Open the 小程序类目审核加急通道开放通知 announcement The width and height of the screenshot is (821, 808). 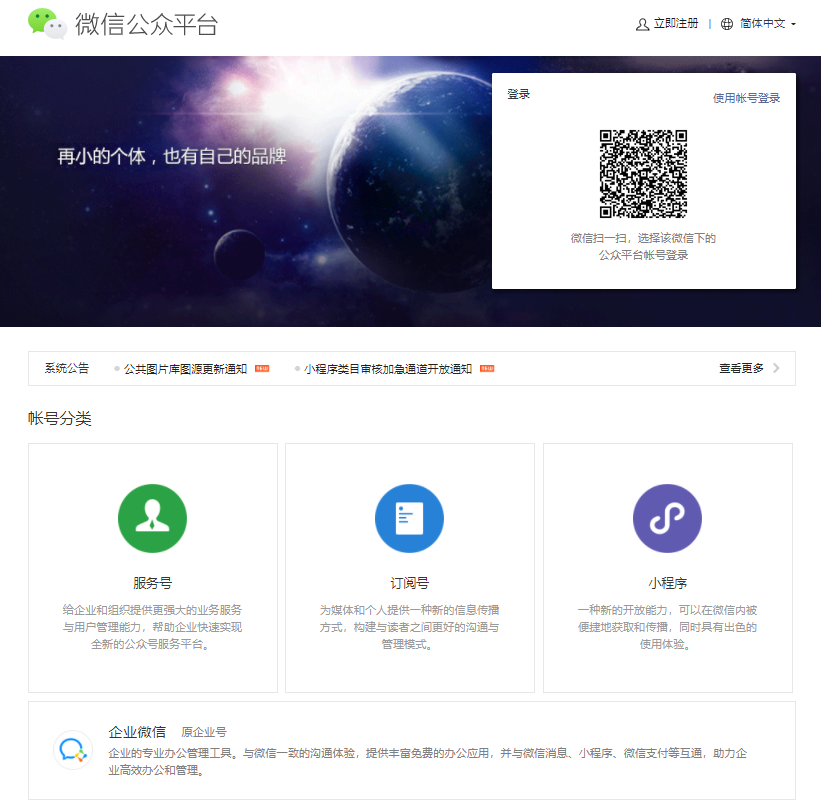(x=388, y=369)
